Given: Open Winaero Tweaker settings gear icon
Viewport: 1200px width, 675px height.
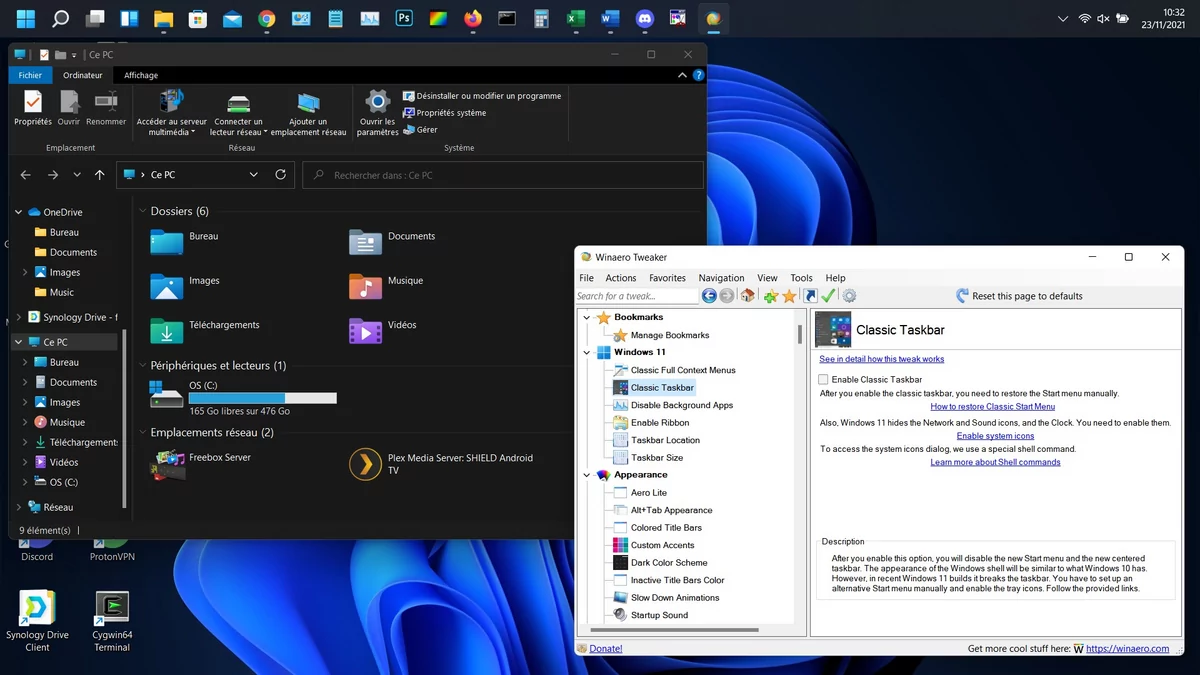Looking at the screenshot, I should pos(849,296).
